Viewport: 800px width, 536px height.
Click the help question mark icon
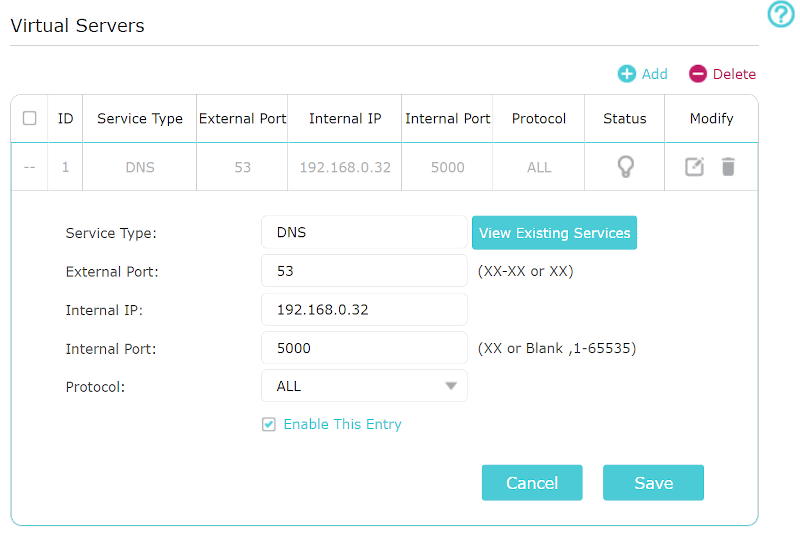pos(780,14)
